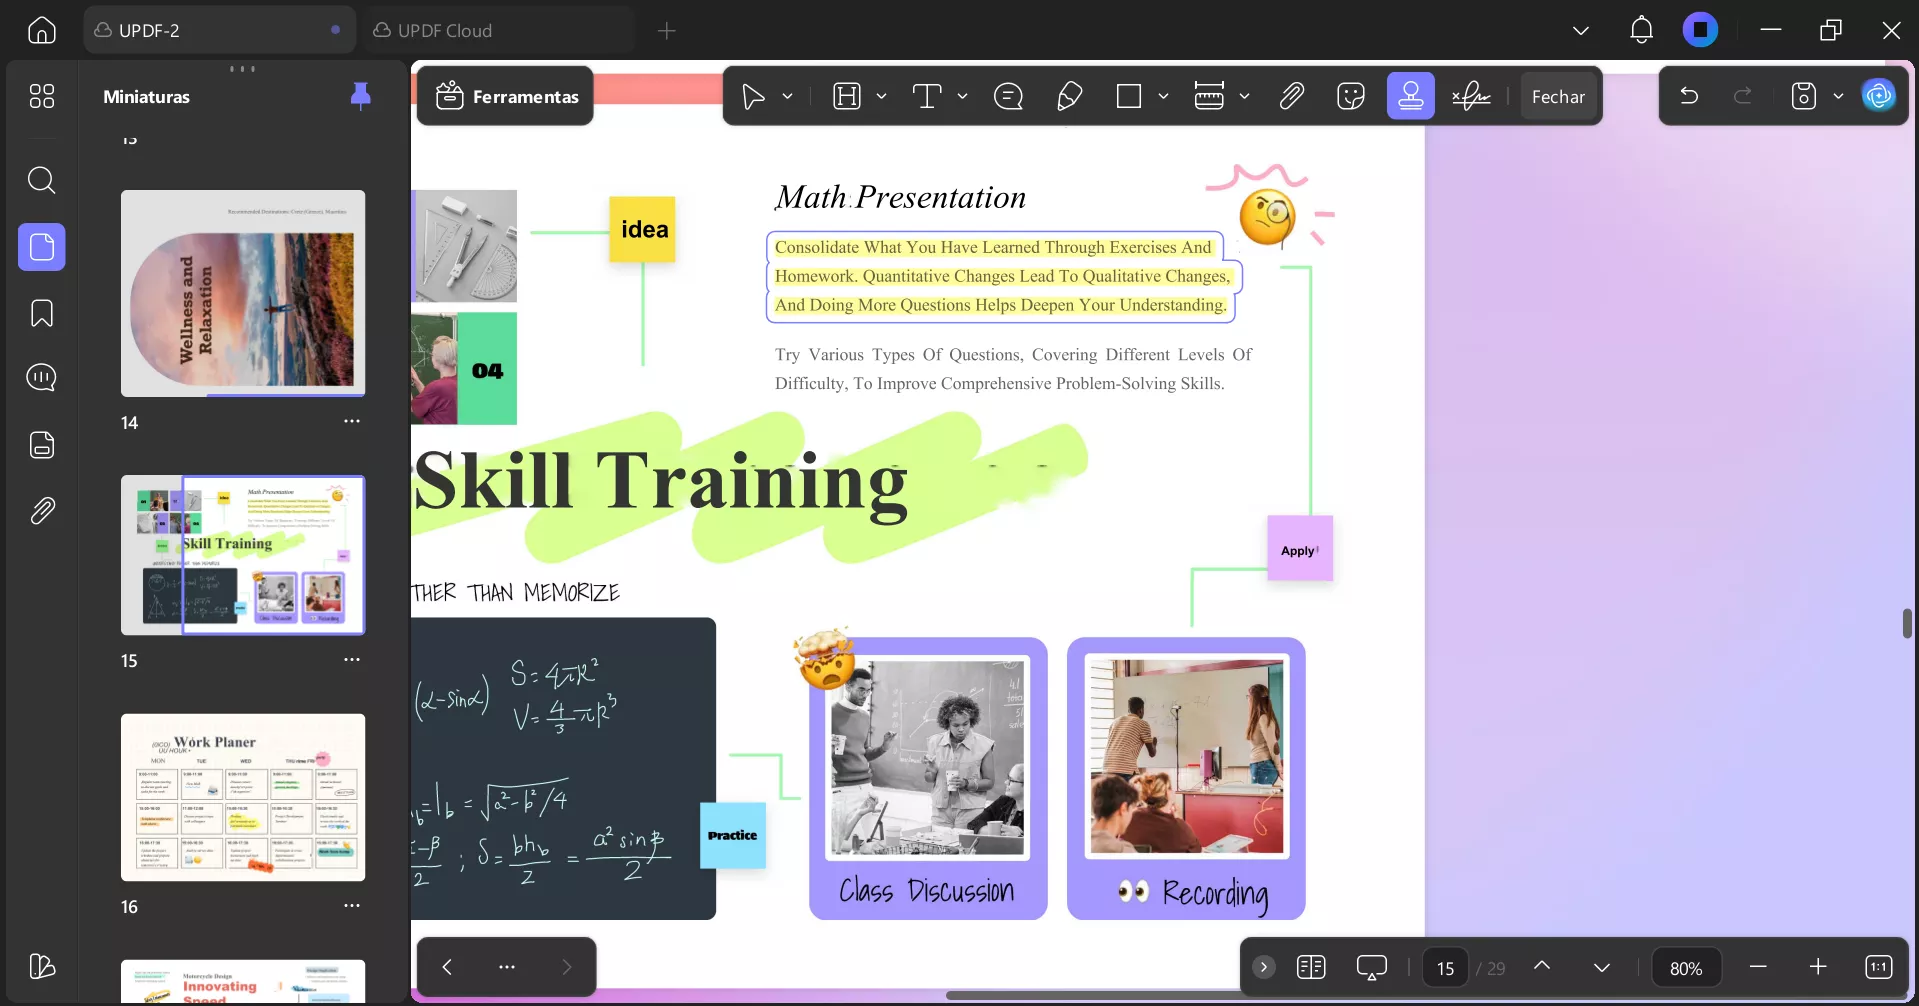Select the text highlight tool
1919x1006 pixels.
click(x=847, y=96)
